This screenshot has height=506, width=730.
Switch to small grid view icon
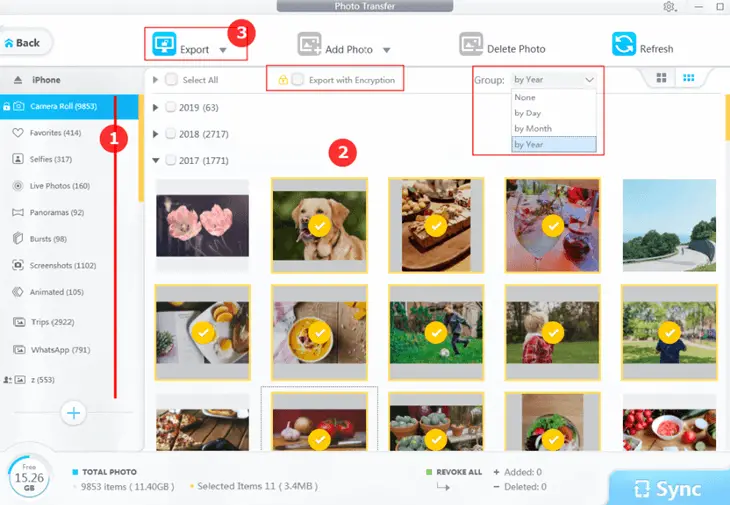[689, 78]
